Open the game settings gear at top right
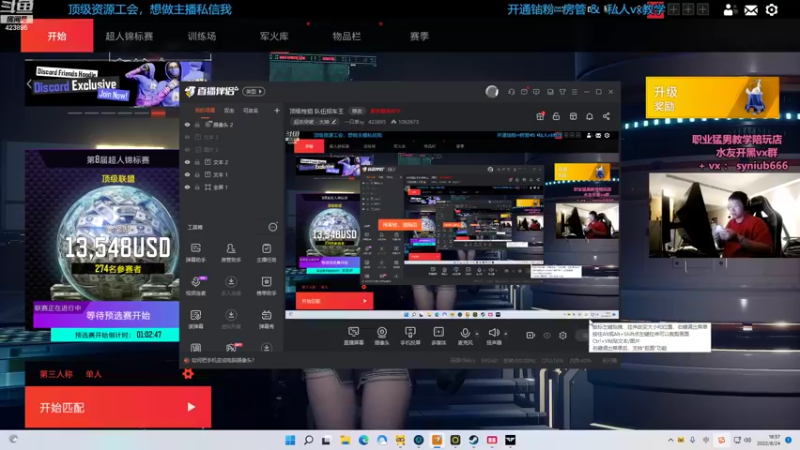800x450 pixels. tap(771, 10)
